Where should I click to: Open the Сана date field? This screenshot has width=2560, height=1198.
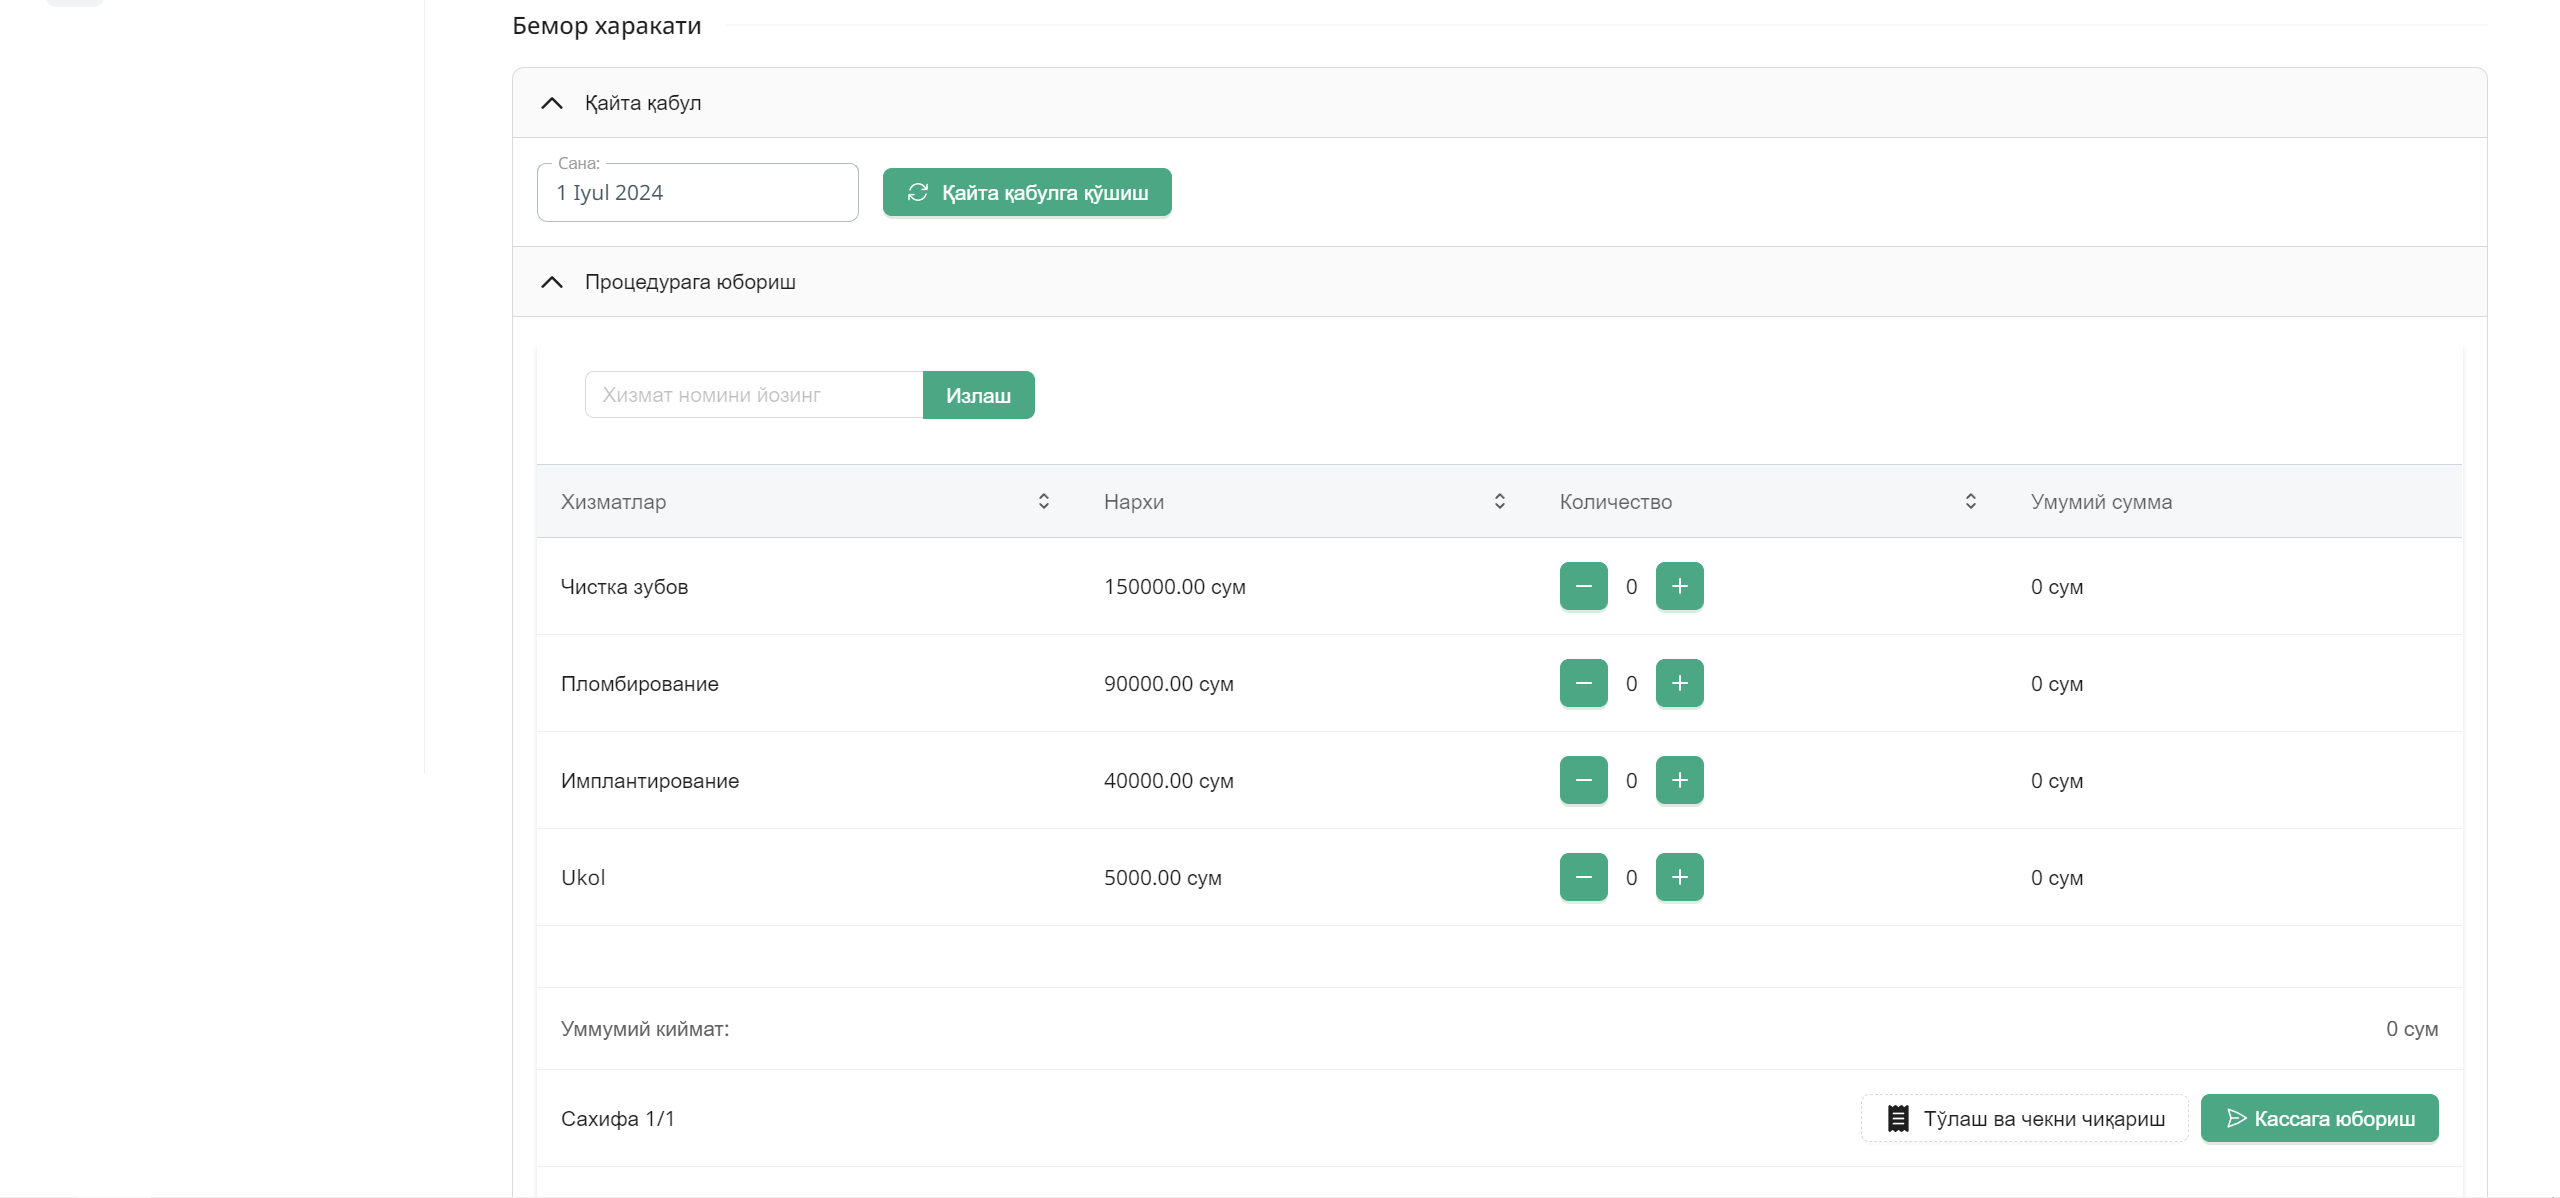pyautogui.click(x=697, y=193)
